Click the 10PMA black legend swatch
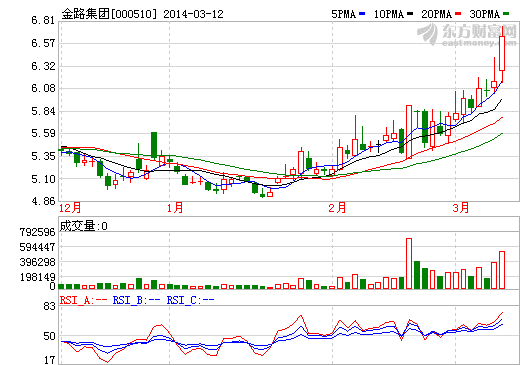The image size is (520, 365). click(x=410, y=14)
